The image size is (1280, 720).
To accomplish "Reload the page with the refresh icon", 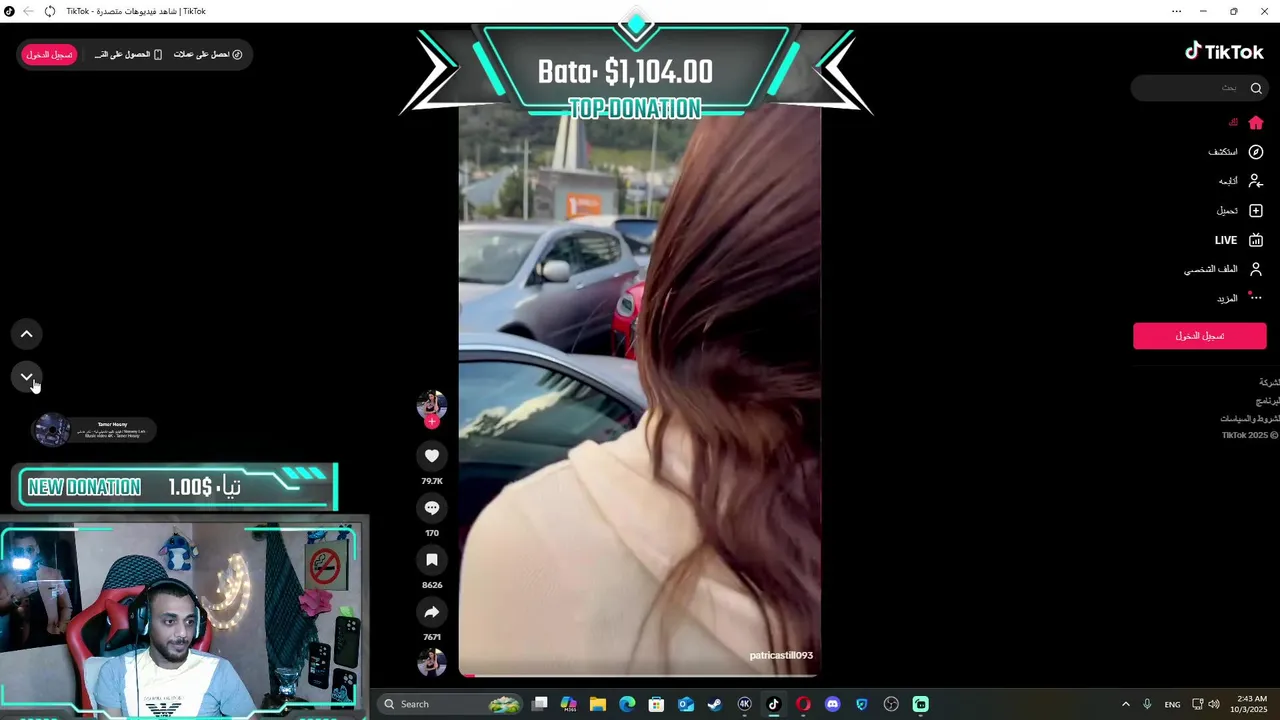I will pyautogui.click(x=50, y=11).
